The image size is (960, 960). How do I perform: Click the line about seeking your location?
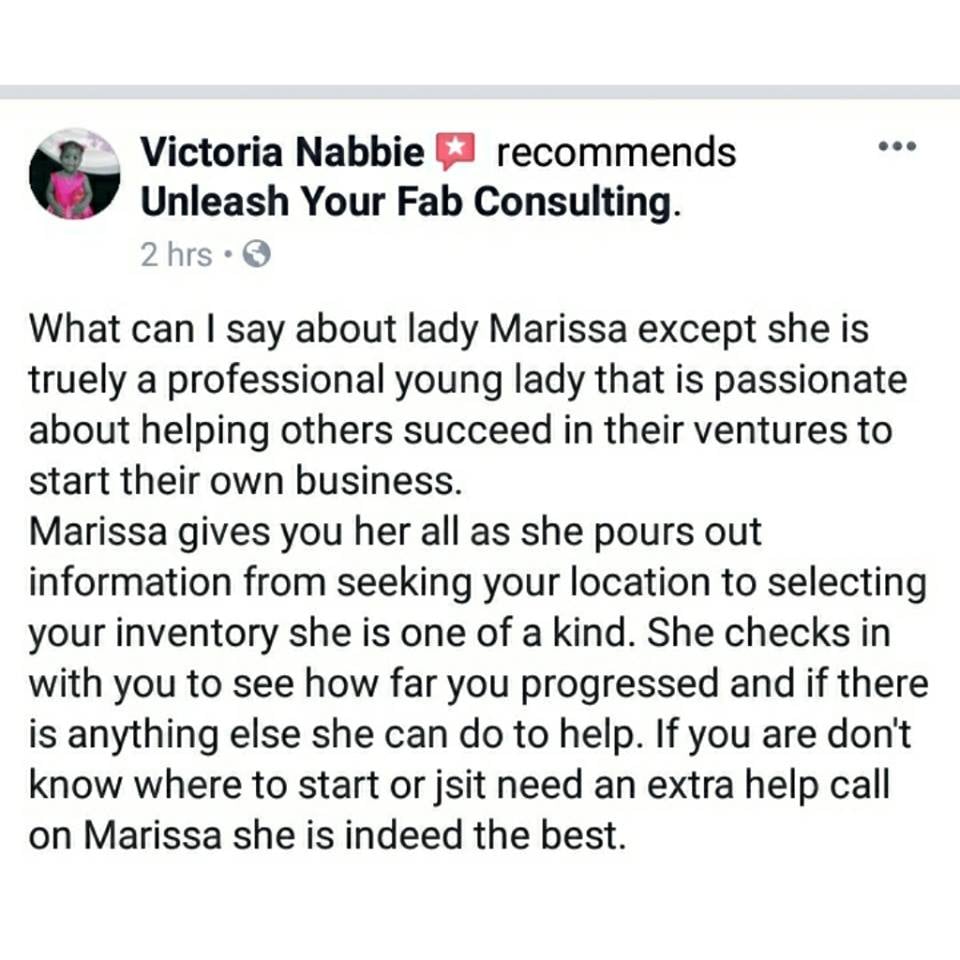point(478,583)
